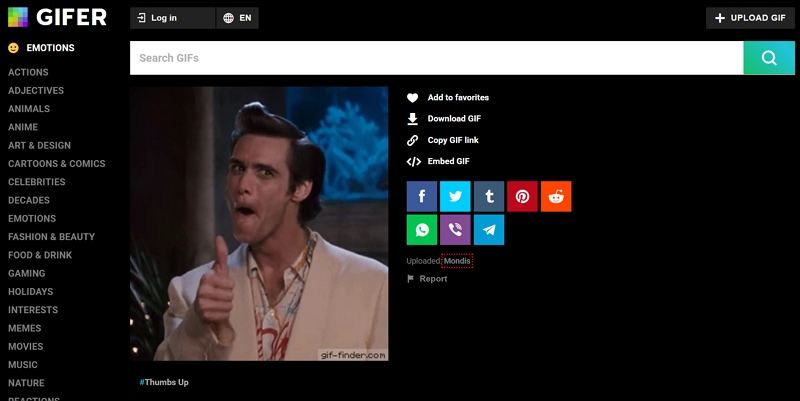This screenshot has width=800, height=401.
Task: Share GIF via Telegram
Action: coord(489,230)
